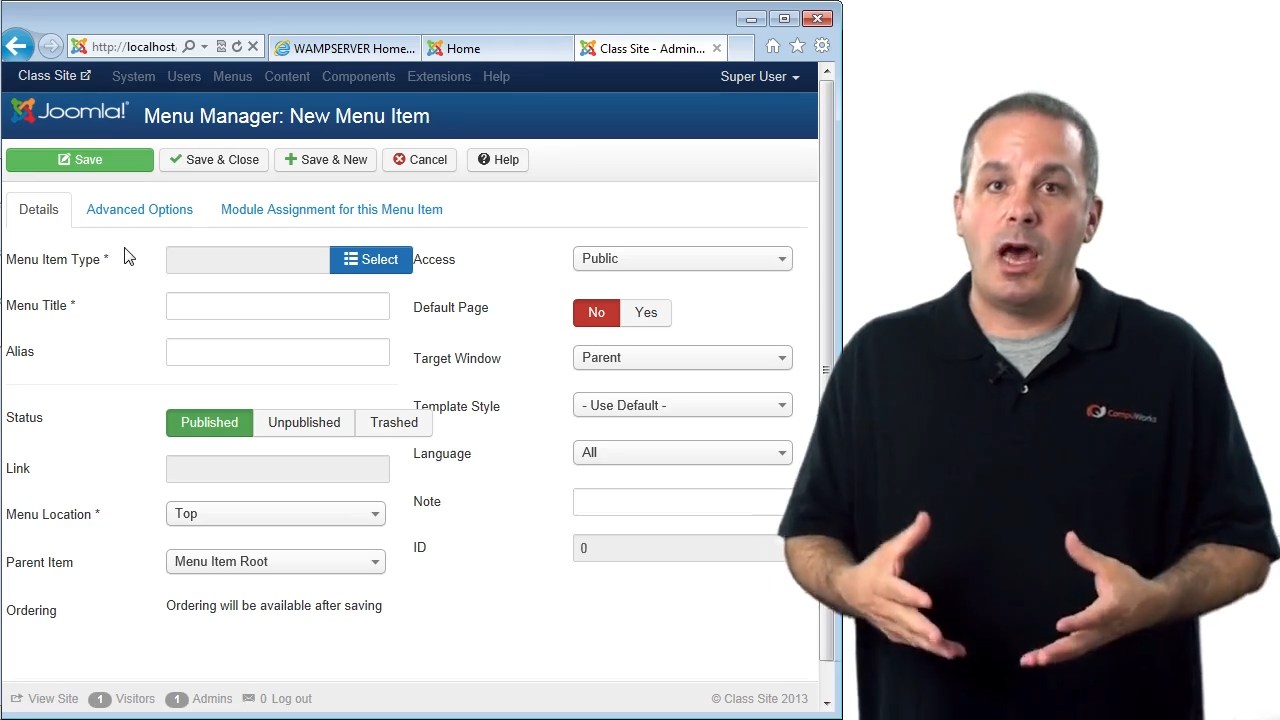Click the browser forward arrow button
Screen dimensions: 1280x720
(51, 47)
